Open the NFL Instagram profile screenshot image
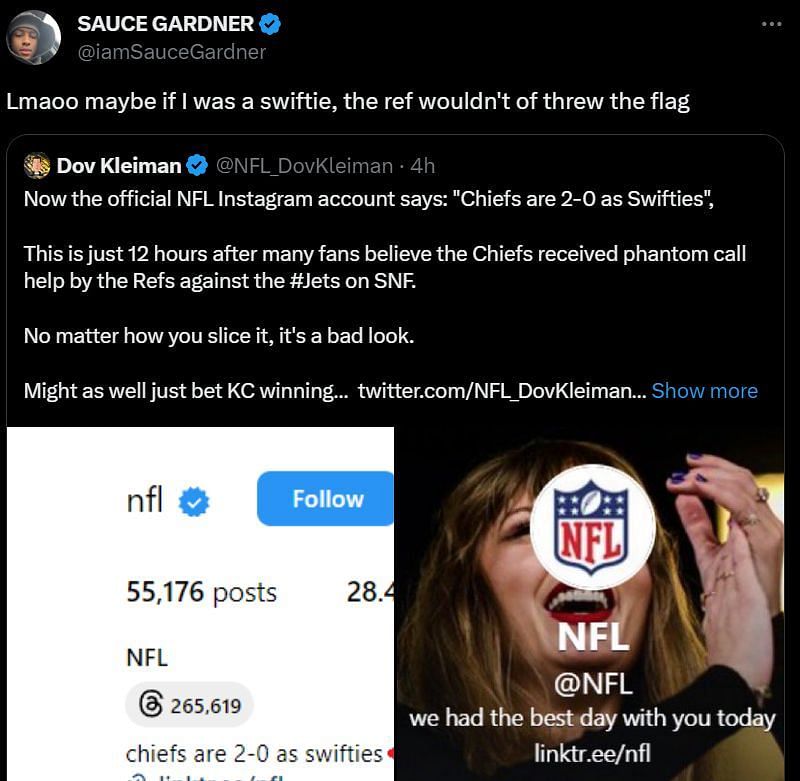Screen dimensions: 800x781 pyautogui.click(x=200, y=603)
